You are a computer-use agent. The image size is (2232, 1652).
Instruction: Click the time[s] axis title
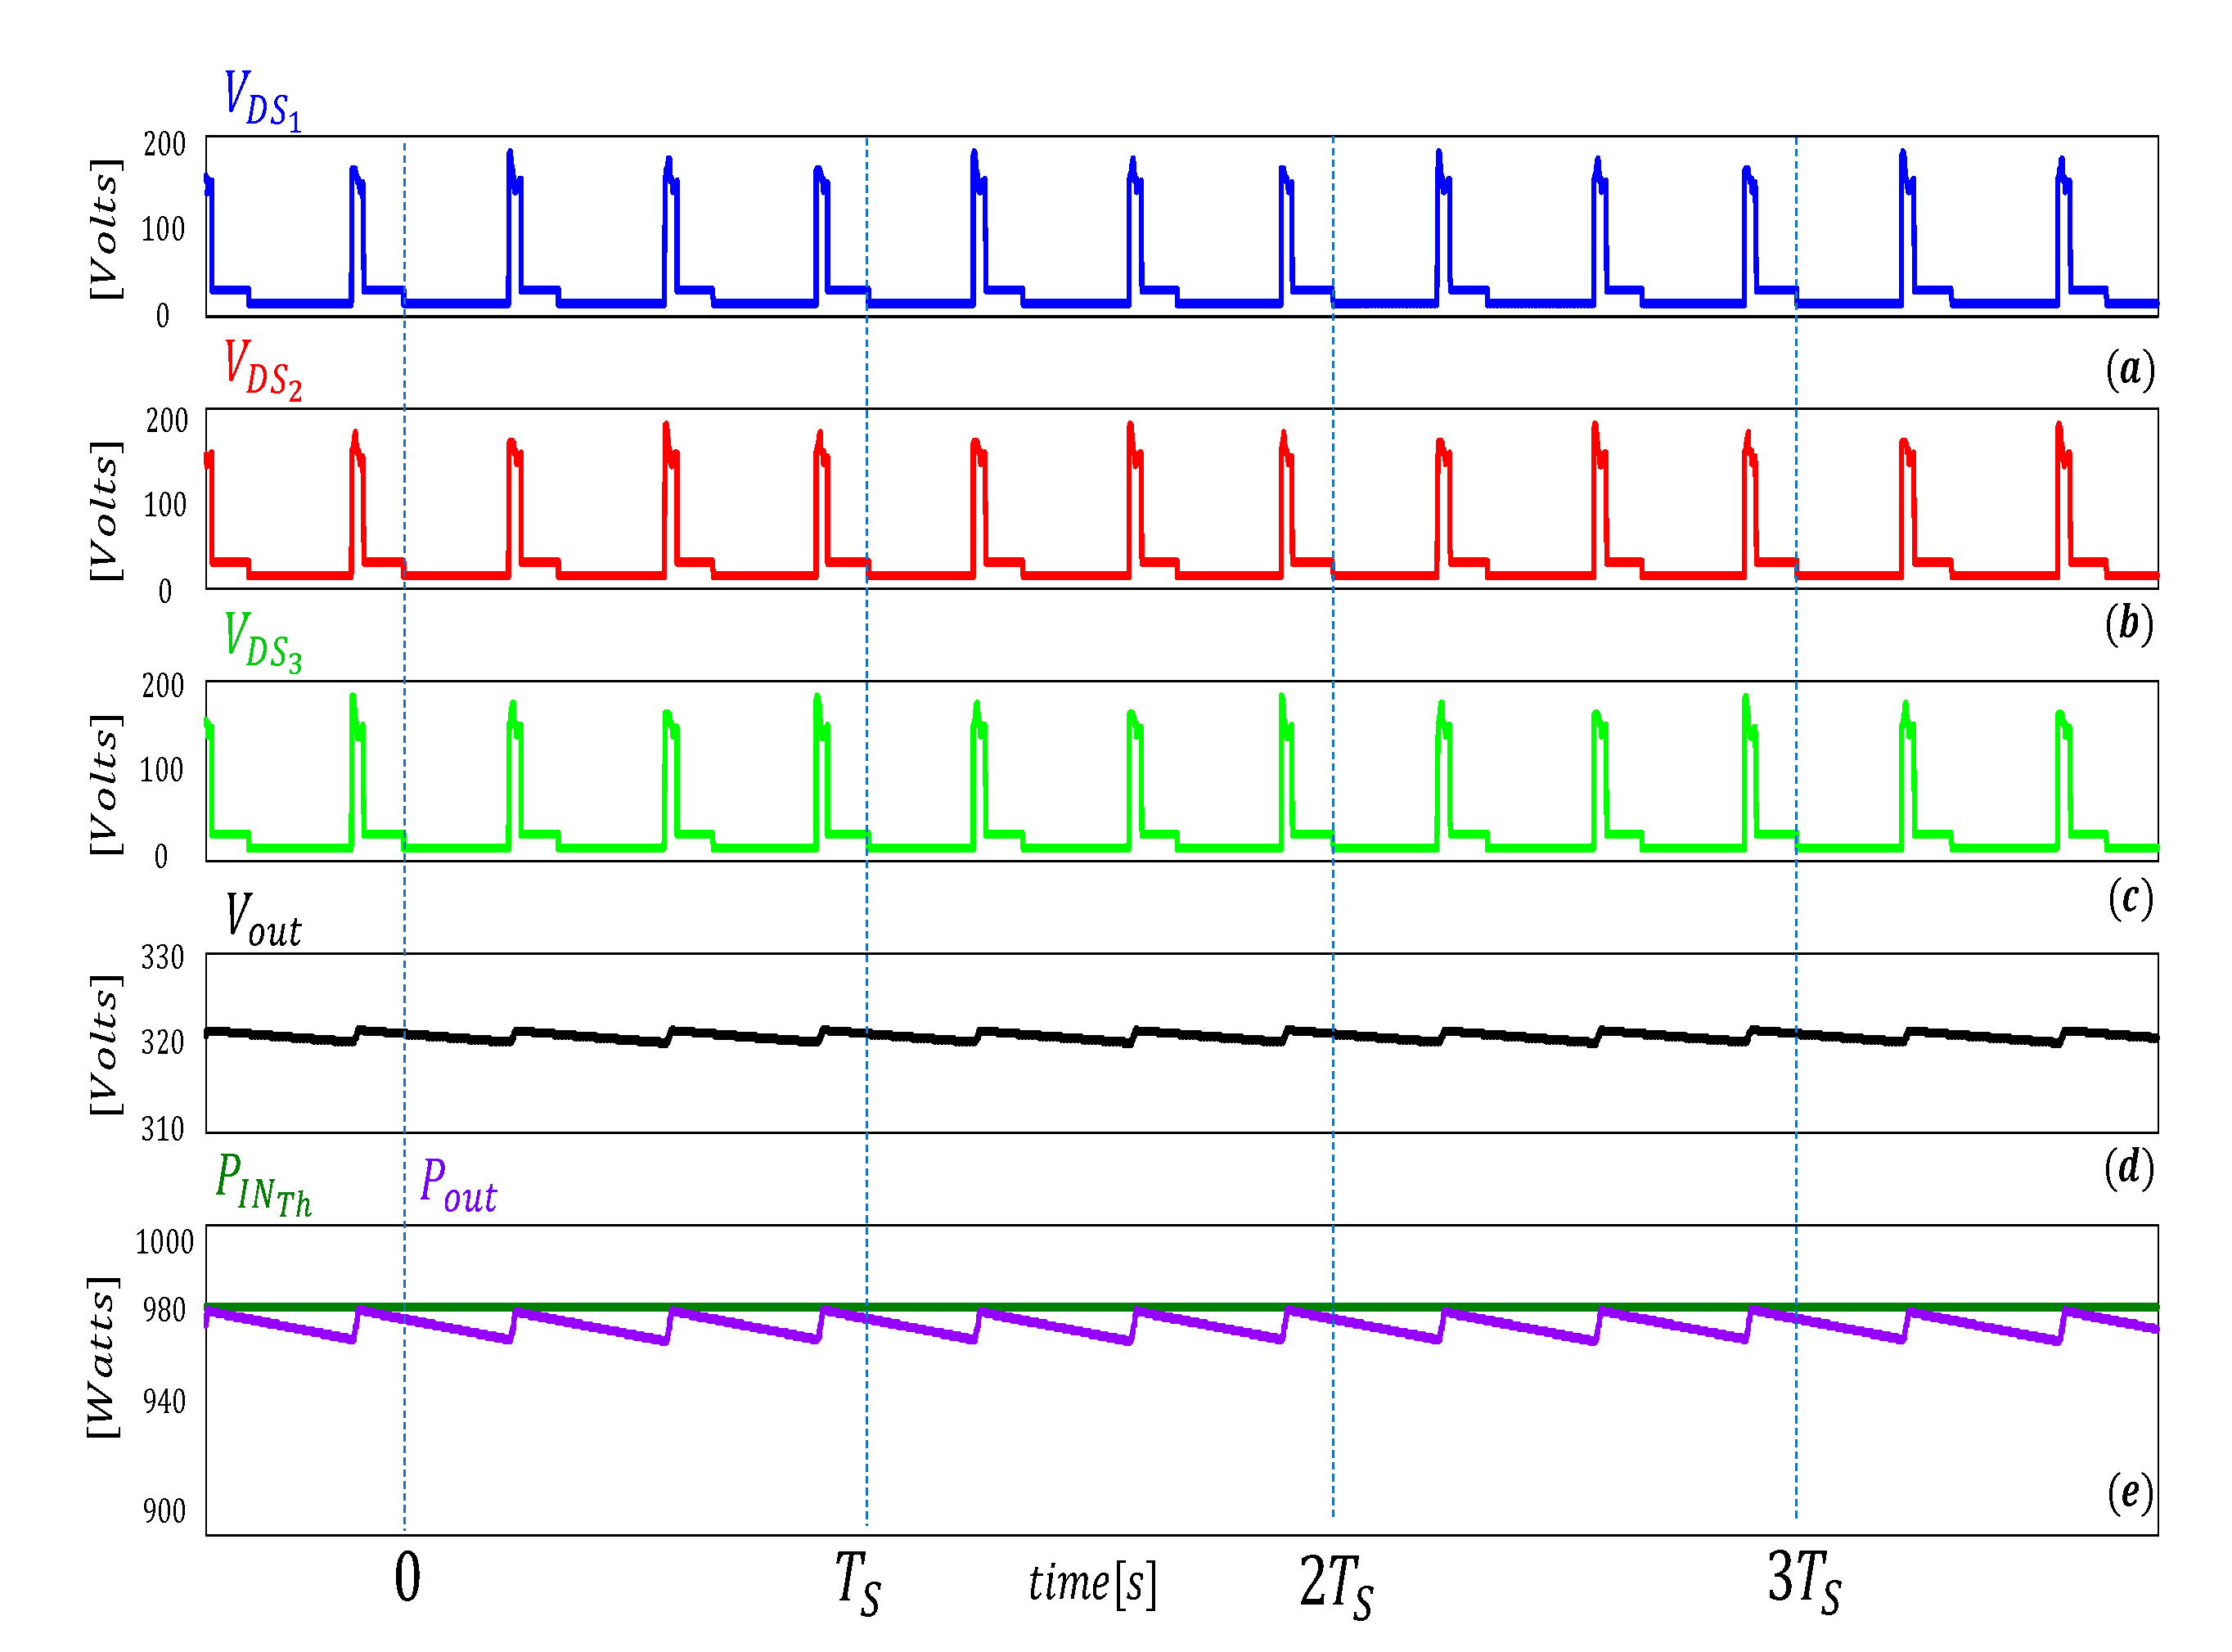click(x=1092, y=1584)
